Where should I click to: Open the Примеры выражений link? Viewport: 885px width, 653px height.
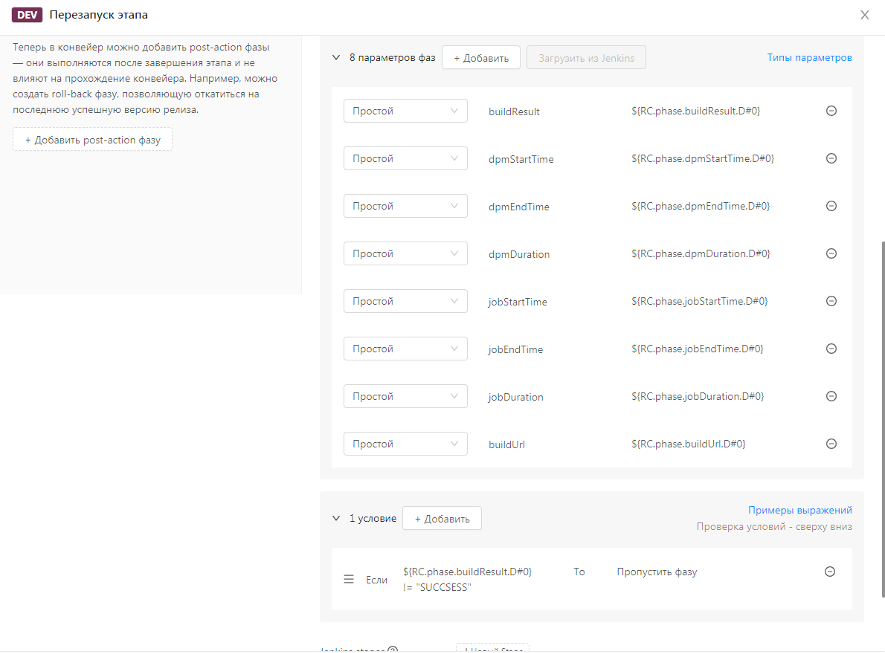pyautogui.click(x=800, y=510)
